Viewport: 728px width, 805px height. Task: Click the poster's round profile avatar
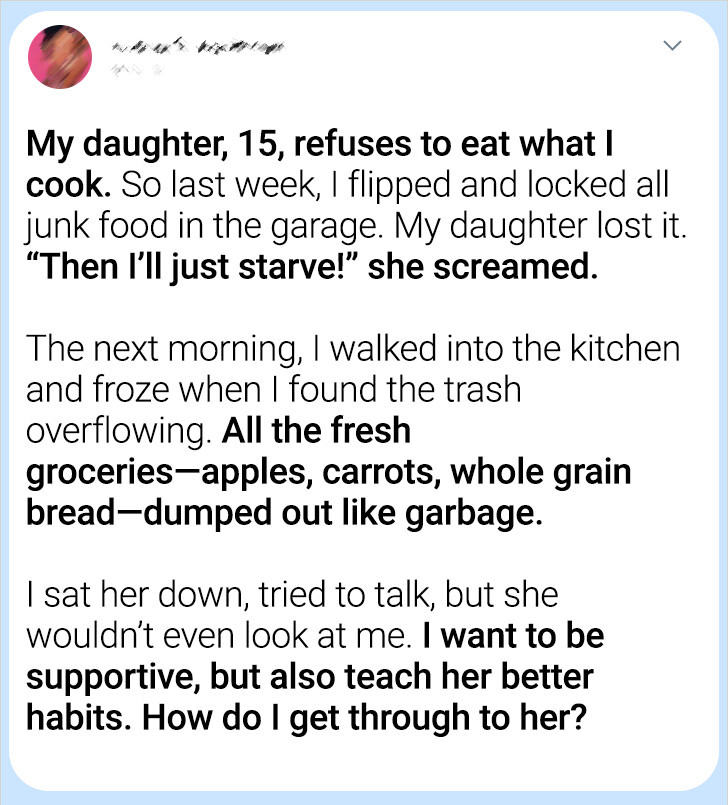click(x=61, y=53)
